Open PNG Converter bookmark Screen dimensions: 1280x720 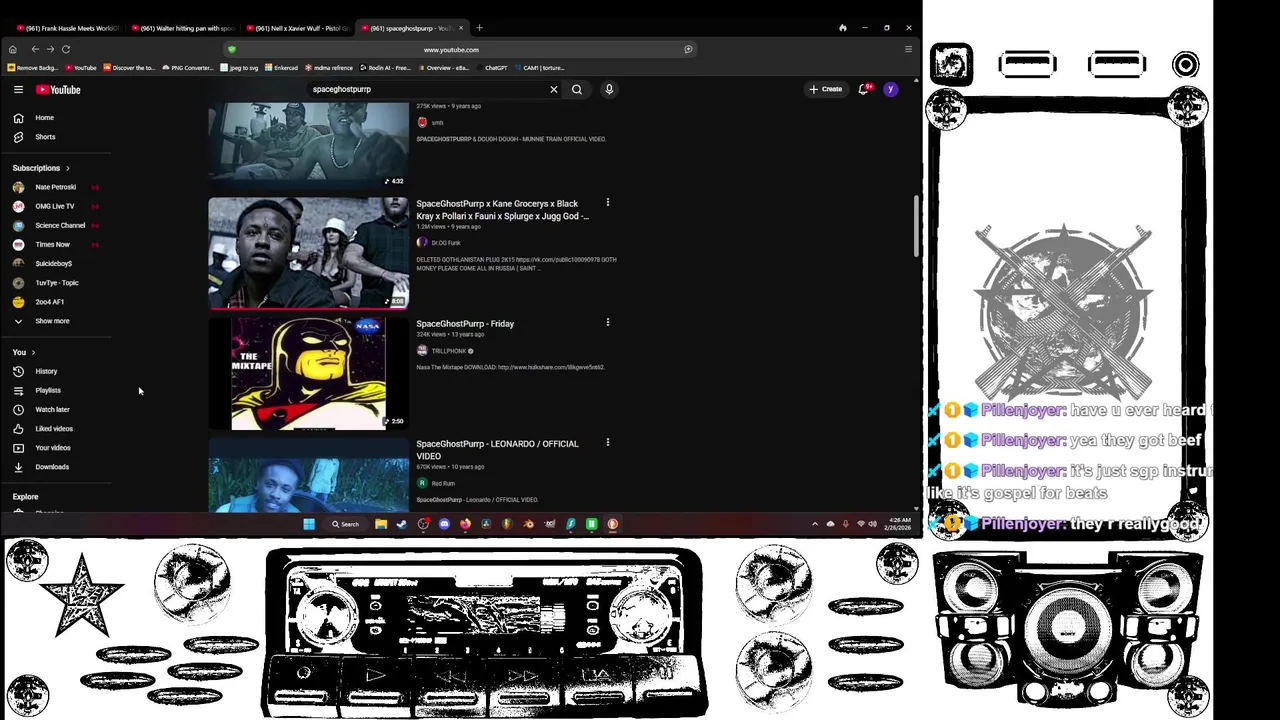click(x=187, y=68)
